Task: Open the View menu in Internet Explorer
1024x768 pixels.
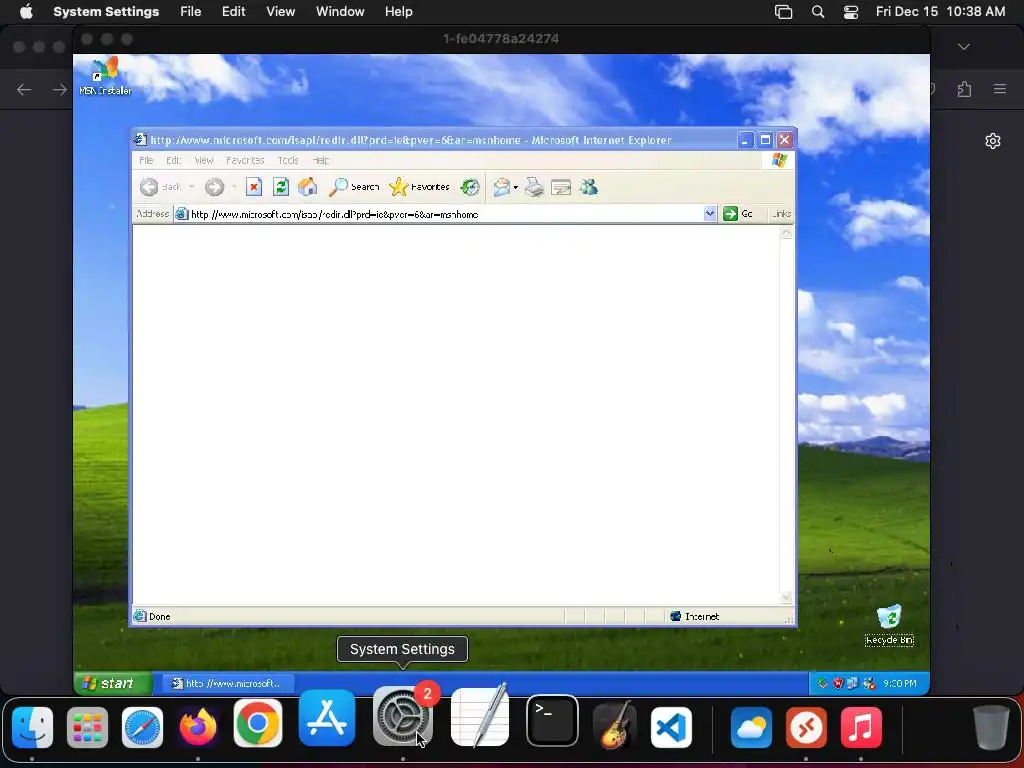Action: pos(204,160)
